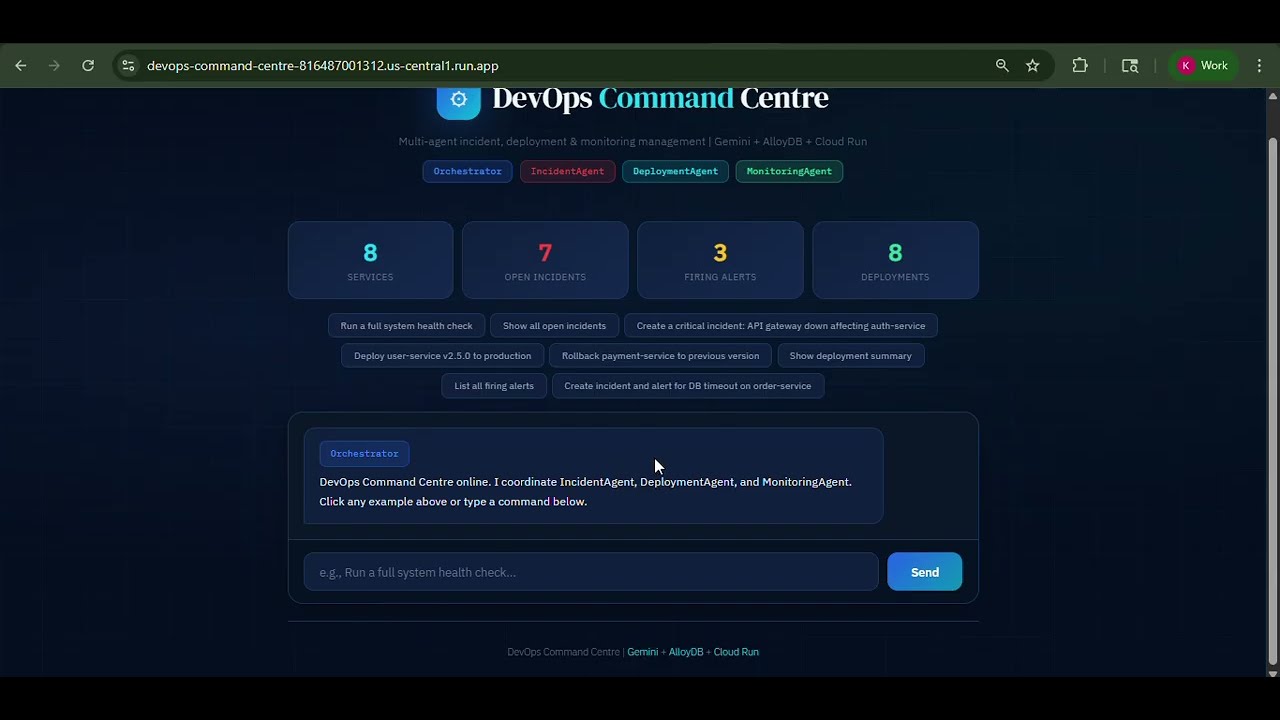Click the Send button

click(924, 572)
